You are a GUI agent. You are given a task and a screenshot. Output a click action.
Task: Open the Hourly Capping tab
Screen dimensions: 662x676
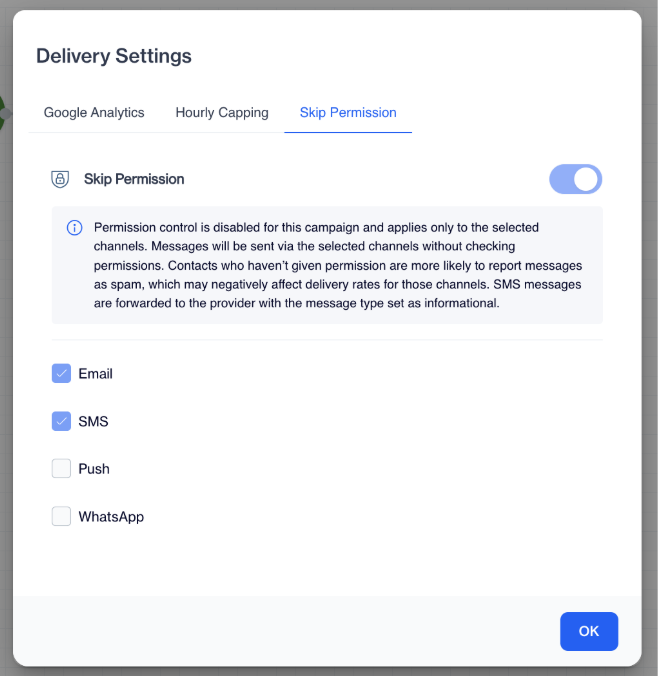click(x=222, y=113)
